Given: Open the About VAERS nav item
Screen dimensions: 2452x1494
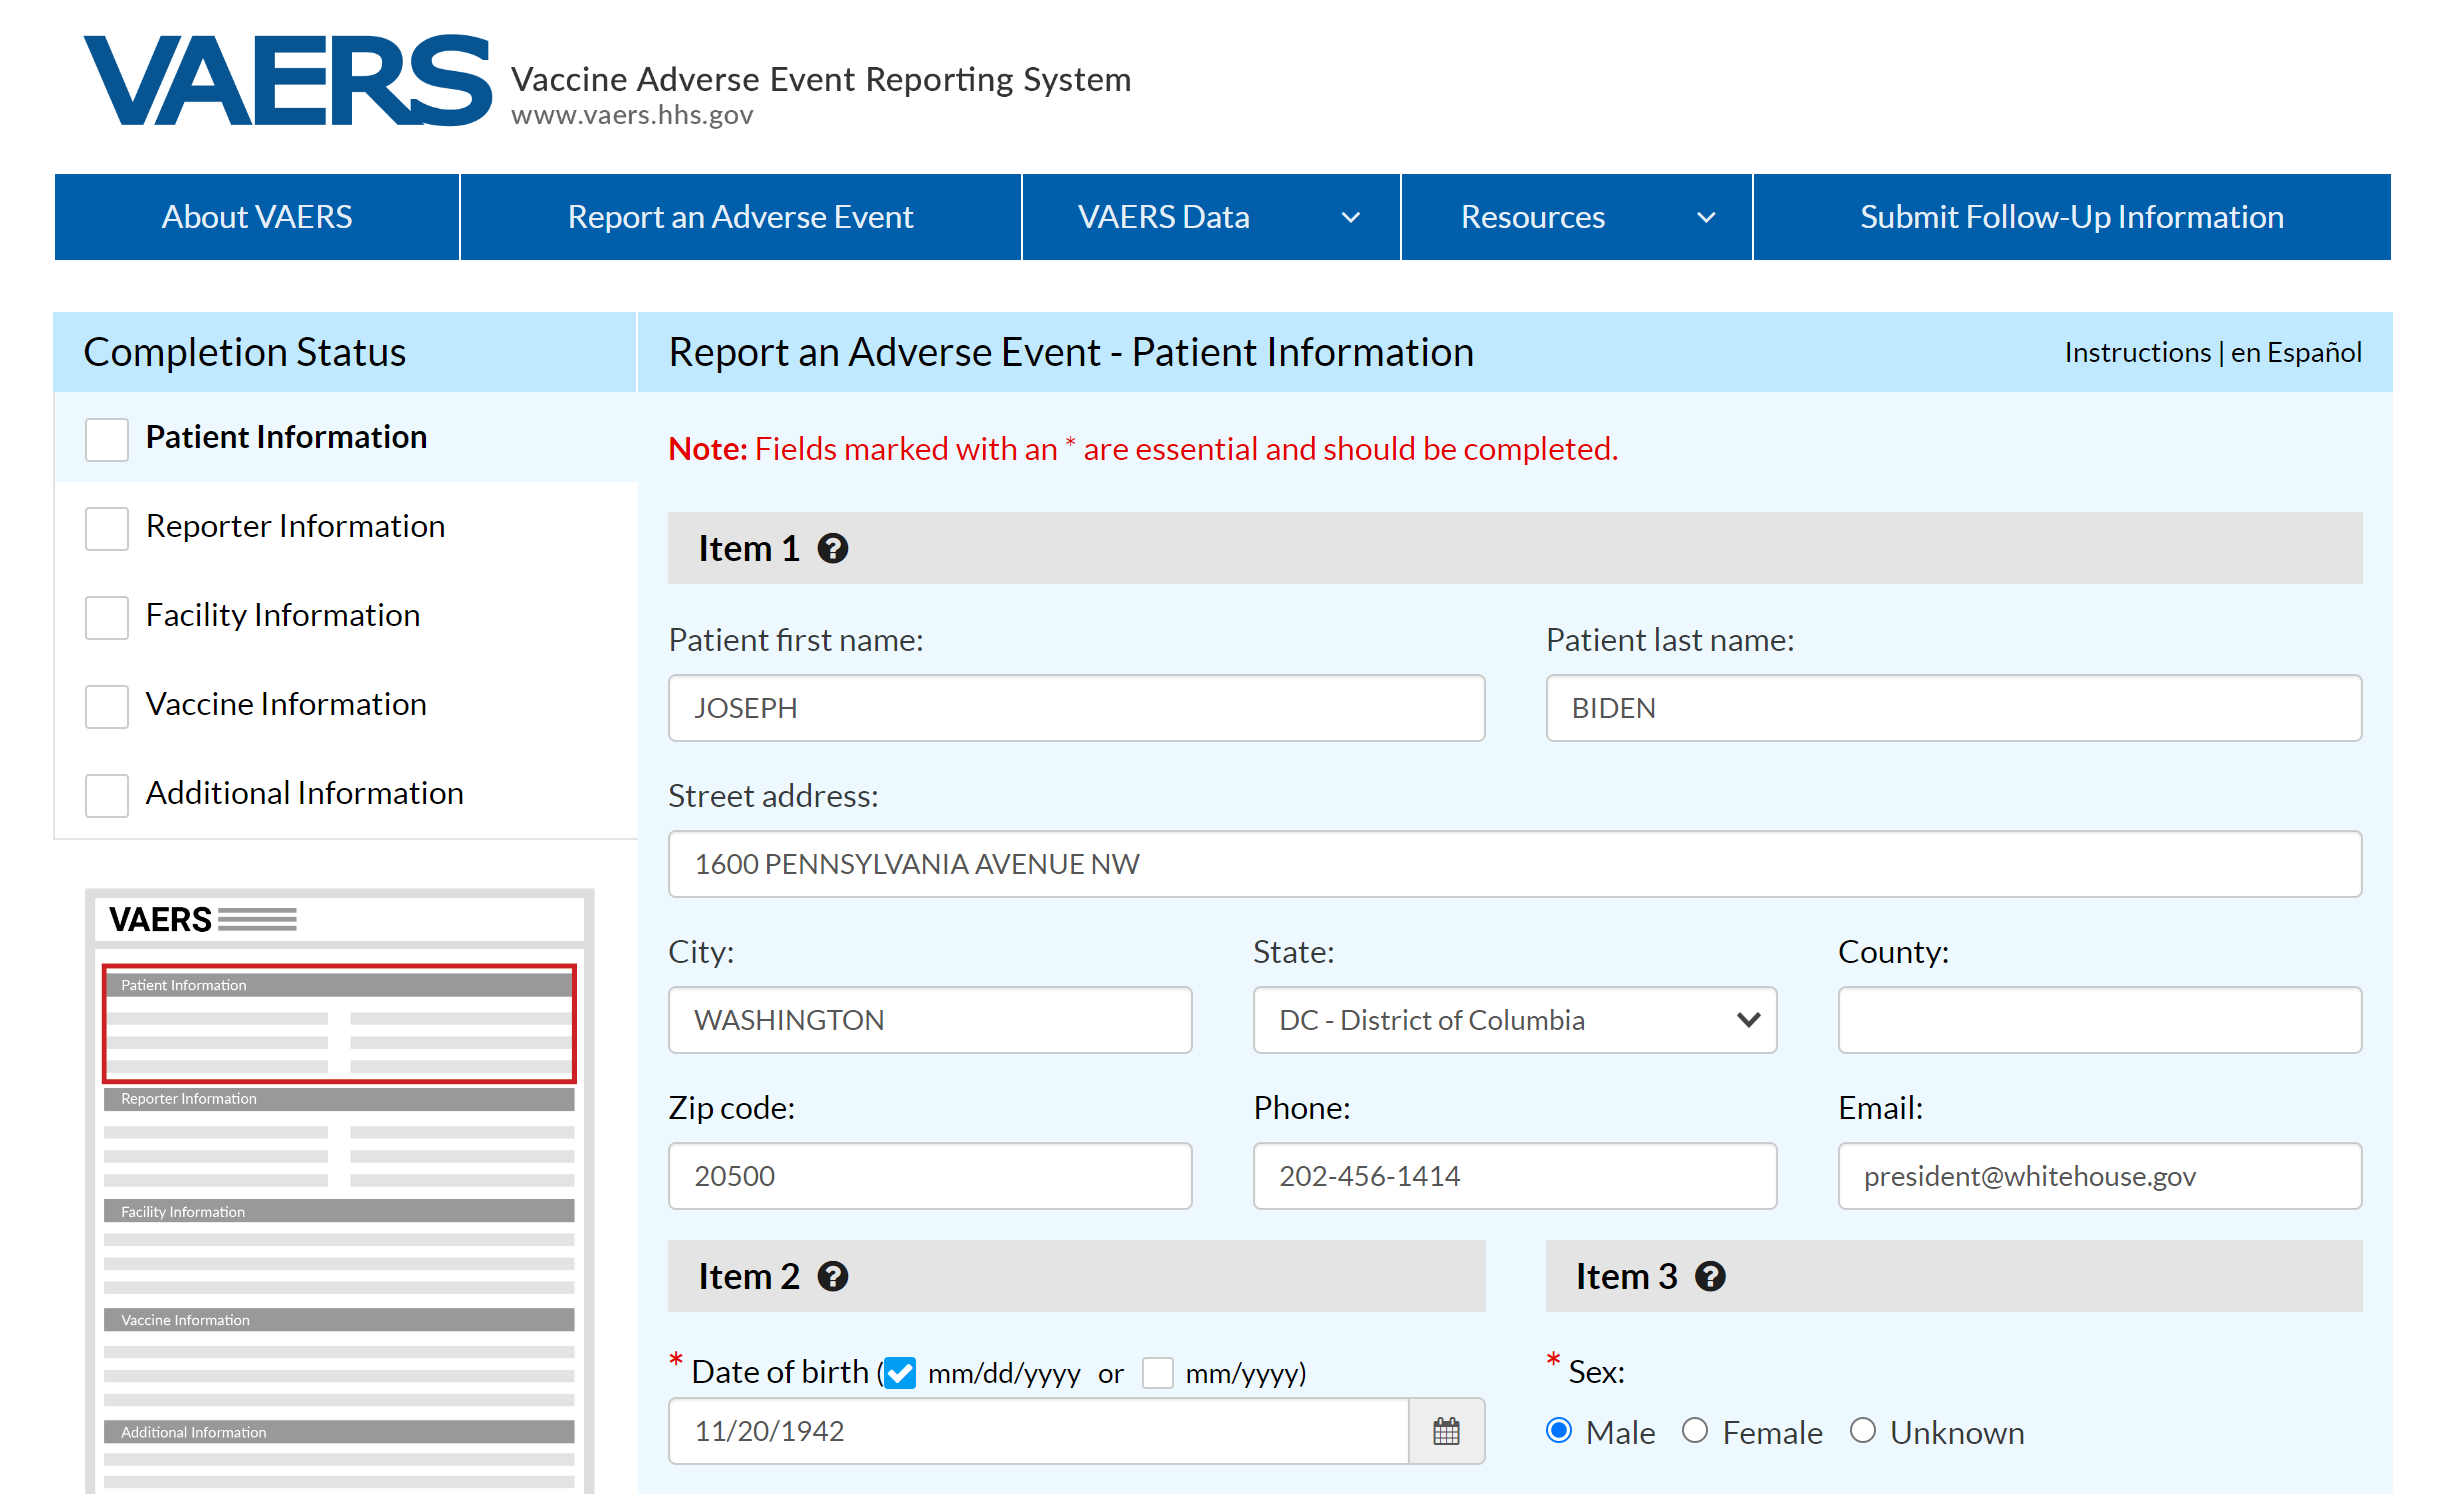Looking at the screenshot, I should [257, 217].
